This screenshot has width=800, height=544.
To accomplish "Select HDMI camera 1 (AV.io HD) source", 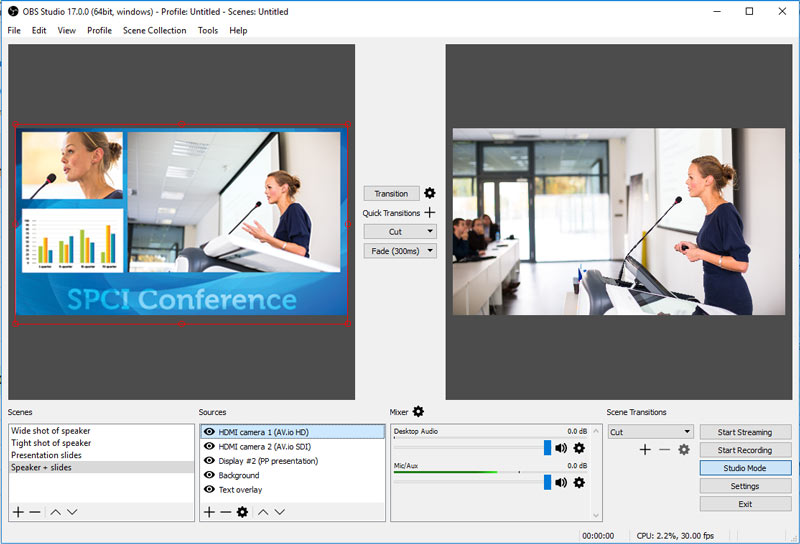I will (292, 432).
